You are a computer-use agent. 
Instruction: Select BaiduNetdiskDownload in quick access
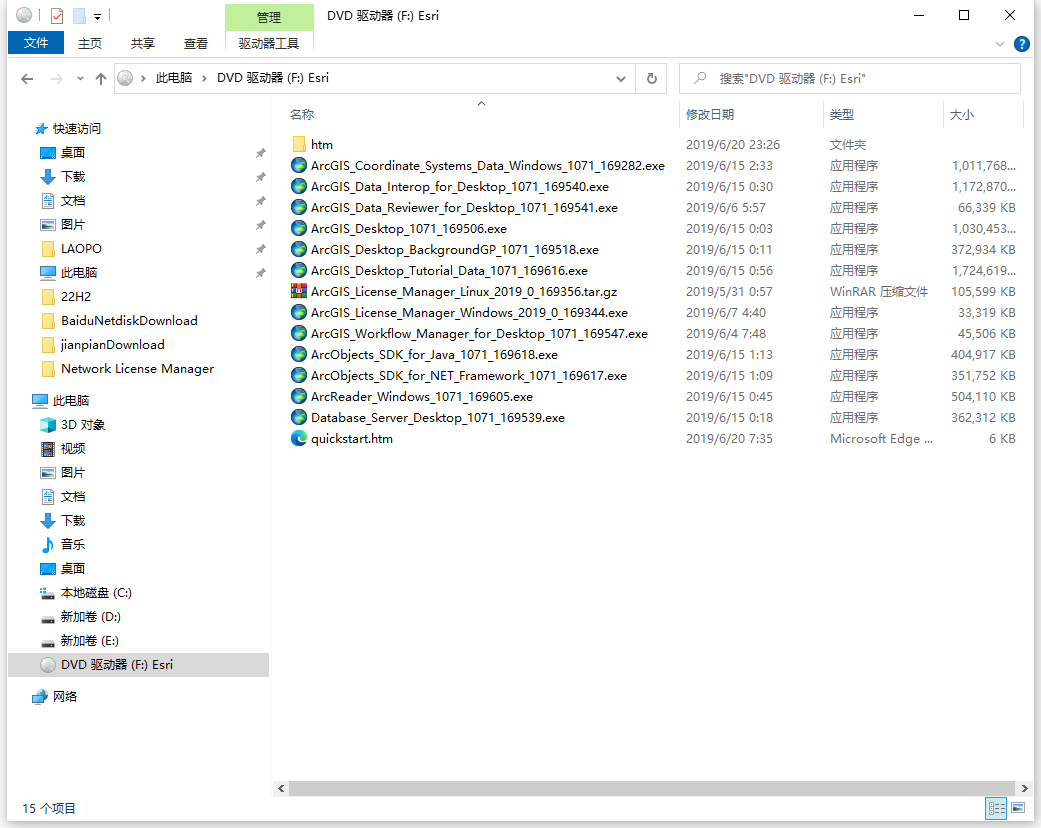[129, 321]
